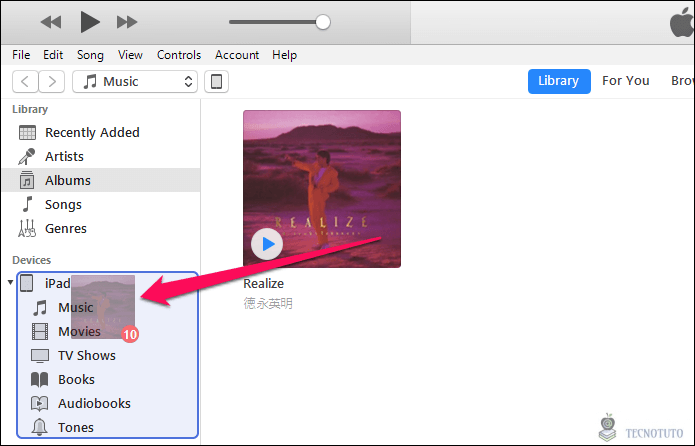This screenshot has width=695, height=446.
Task: Collapse the iPad device tree
Action: click(x=10, y=282)
